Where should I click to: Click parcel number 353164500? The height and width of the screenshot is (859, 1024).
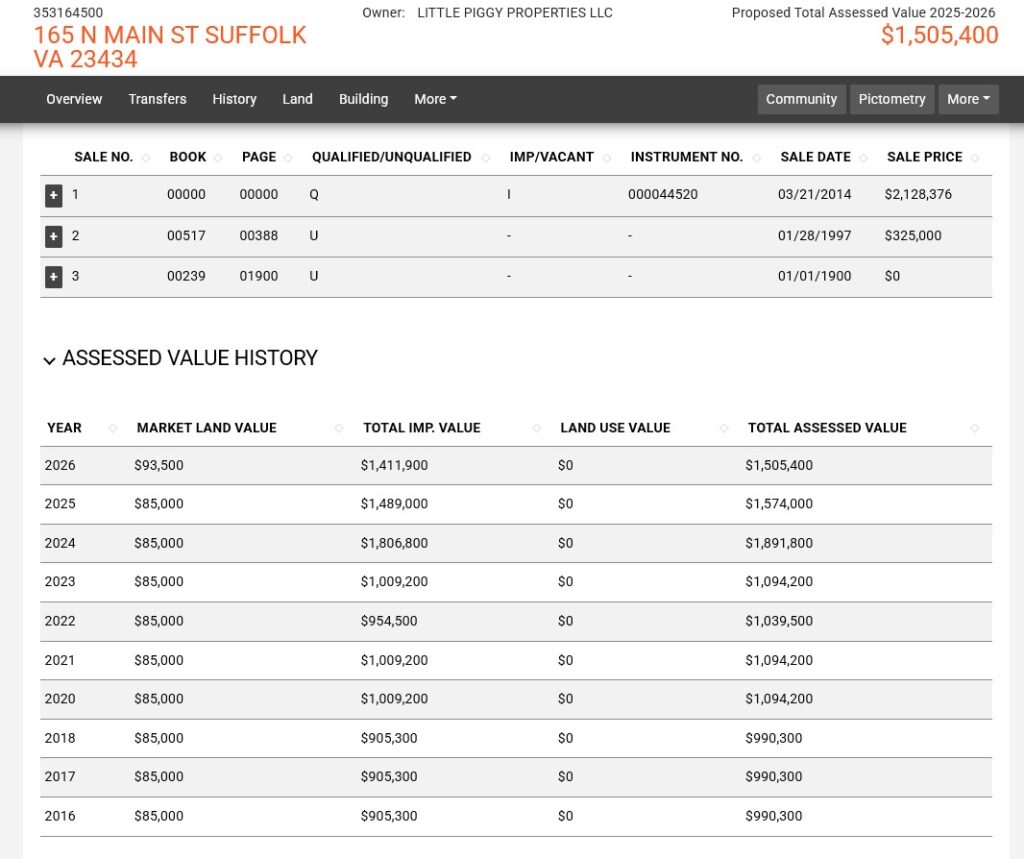point(68,12)
